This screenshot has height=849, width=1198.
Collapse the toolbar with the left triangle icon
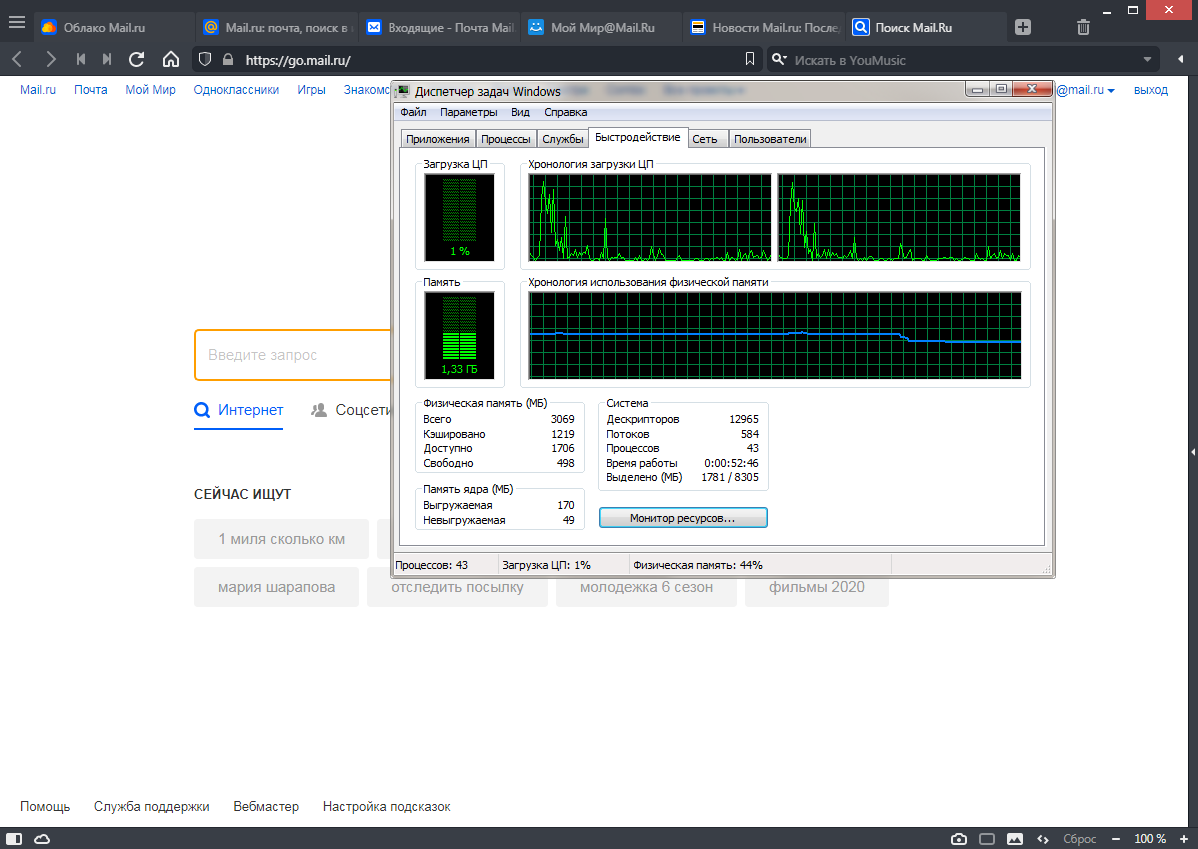pyautogui.click(x=1180, y=60)
